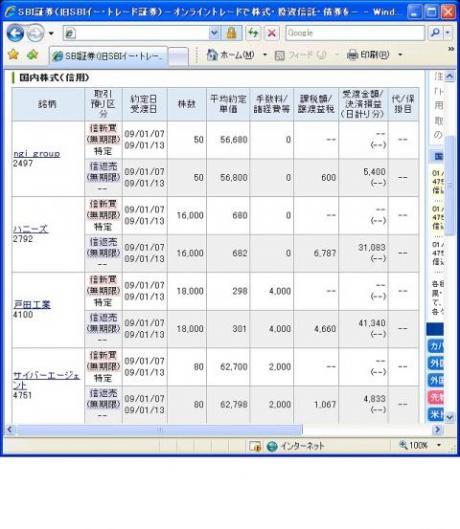This screenshot has width=460, height=529.
Task: Click the Internet Explorer title bar icon
Action: pyautogui.click(x=10, y=12)
